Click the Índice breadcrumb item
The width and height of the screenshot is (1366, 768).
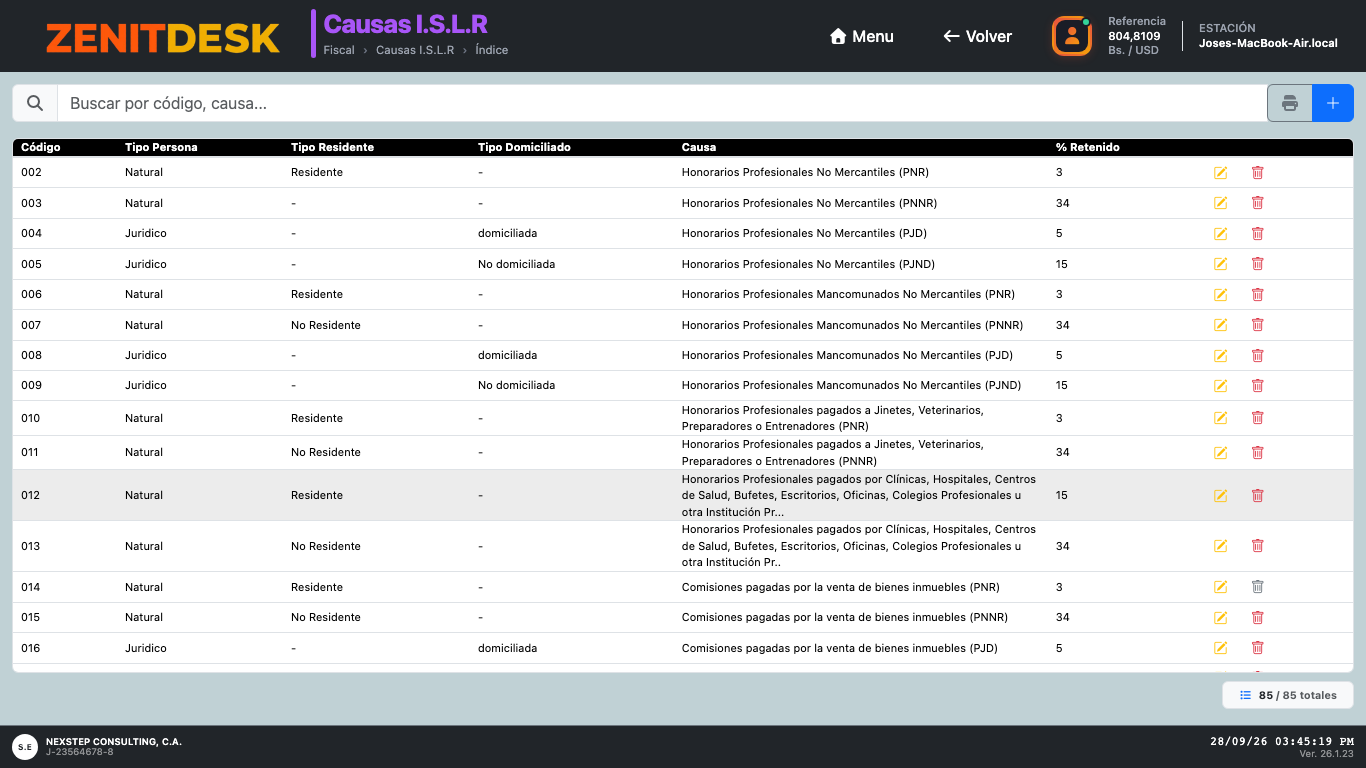coord(492,50)
